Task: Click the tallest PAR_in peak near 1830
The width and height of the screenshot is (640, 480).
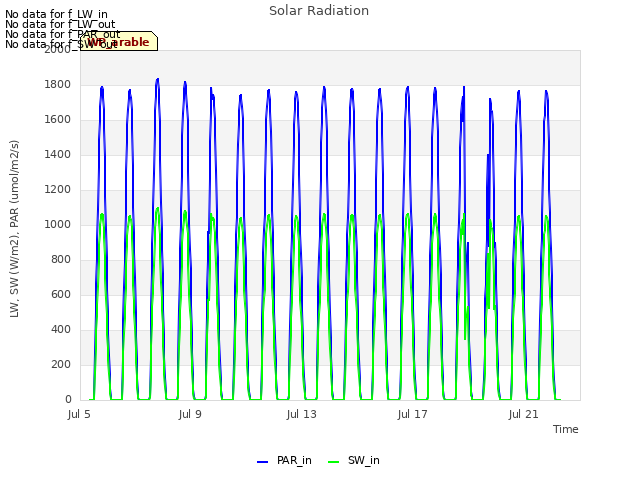Action: click(x=158, y=79)
